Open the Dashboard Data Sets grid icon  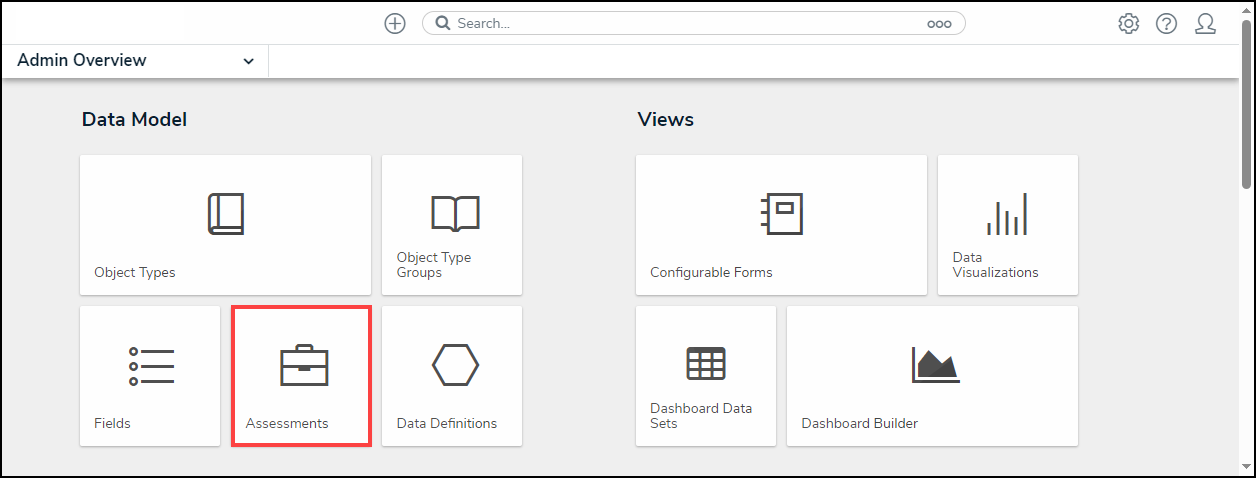coord(706,363)
